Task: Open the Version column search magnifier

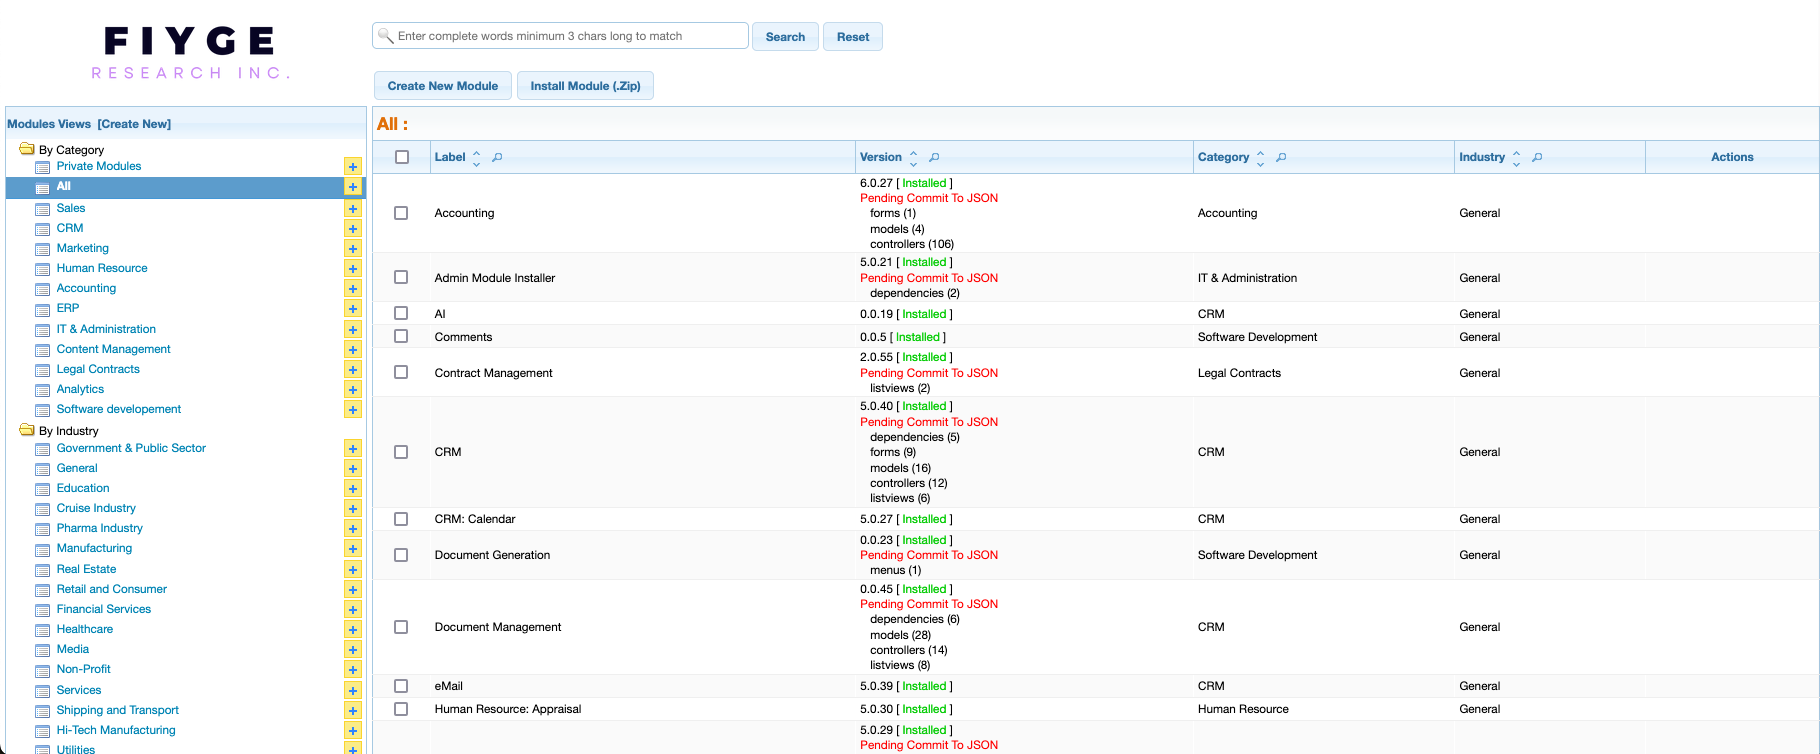Action: click(x=934, y=157)
